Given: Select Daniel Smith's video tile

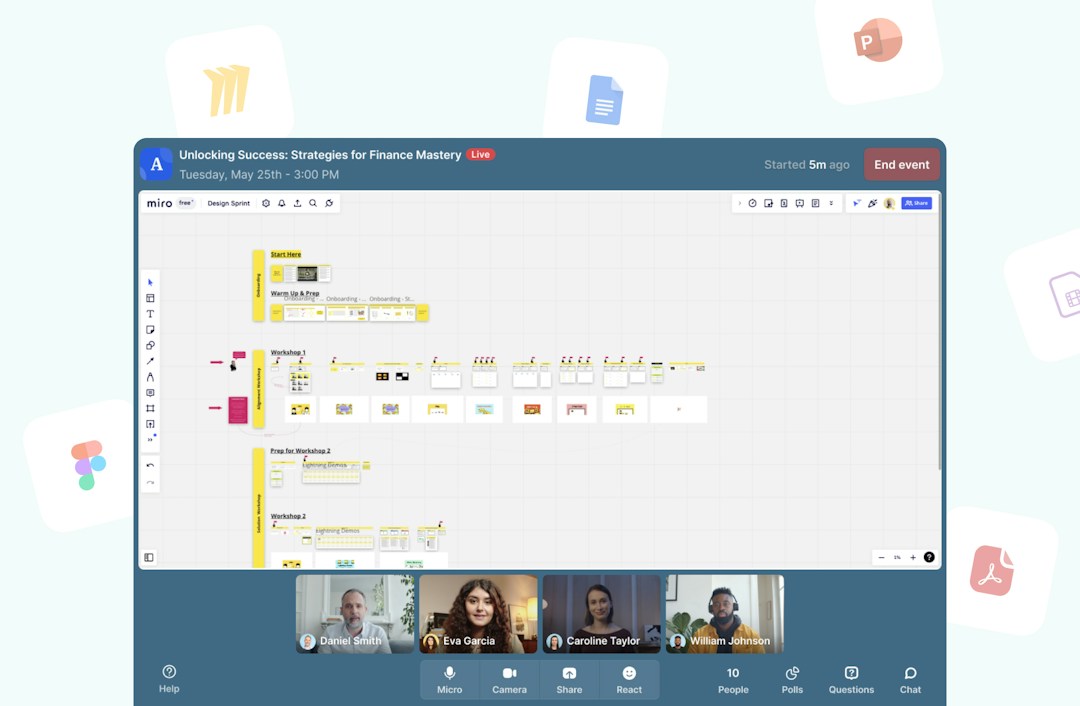Looking at the screenshot, I should coord(355,614).
